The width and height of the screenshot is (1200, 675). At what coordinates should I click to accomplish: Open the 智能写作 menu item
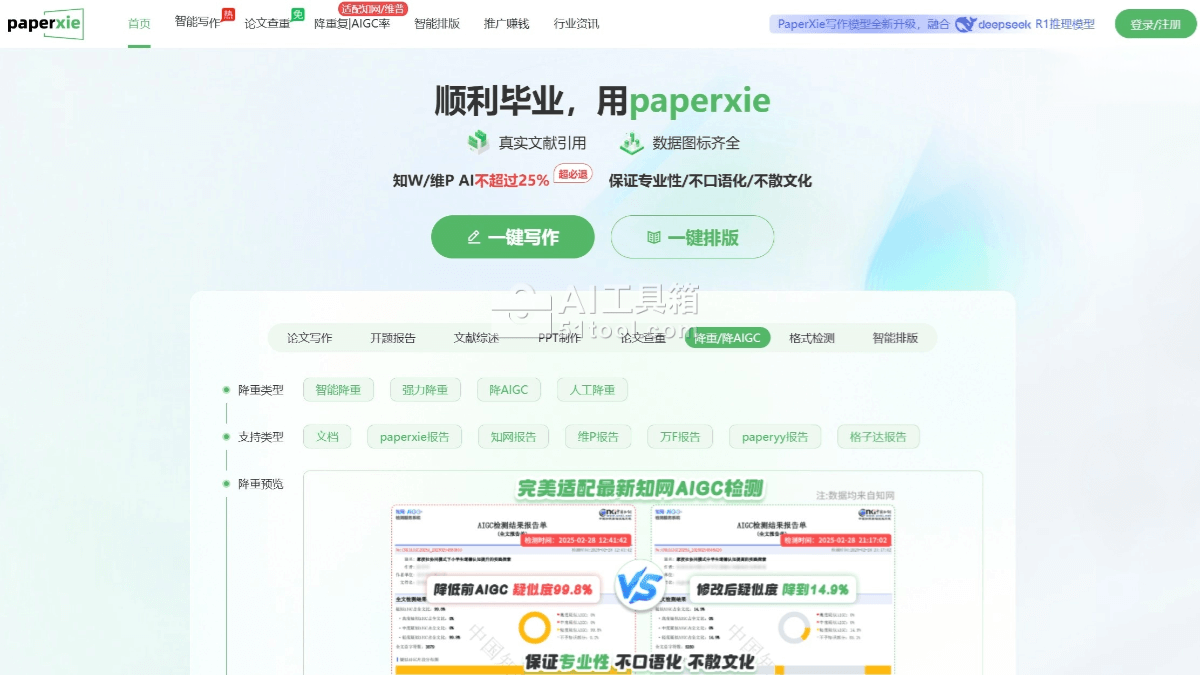click(x=197, y=22)
